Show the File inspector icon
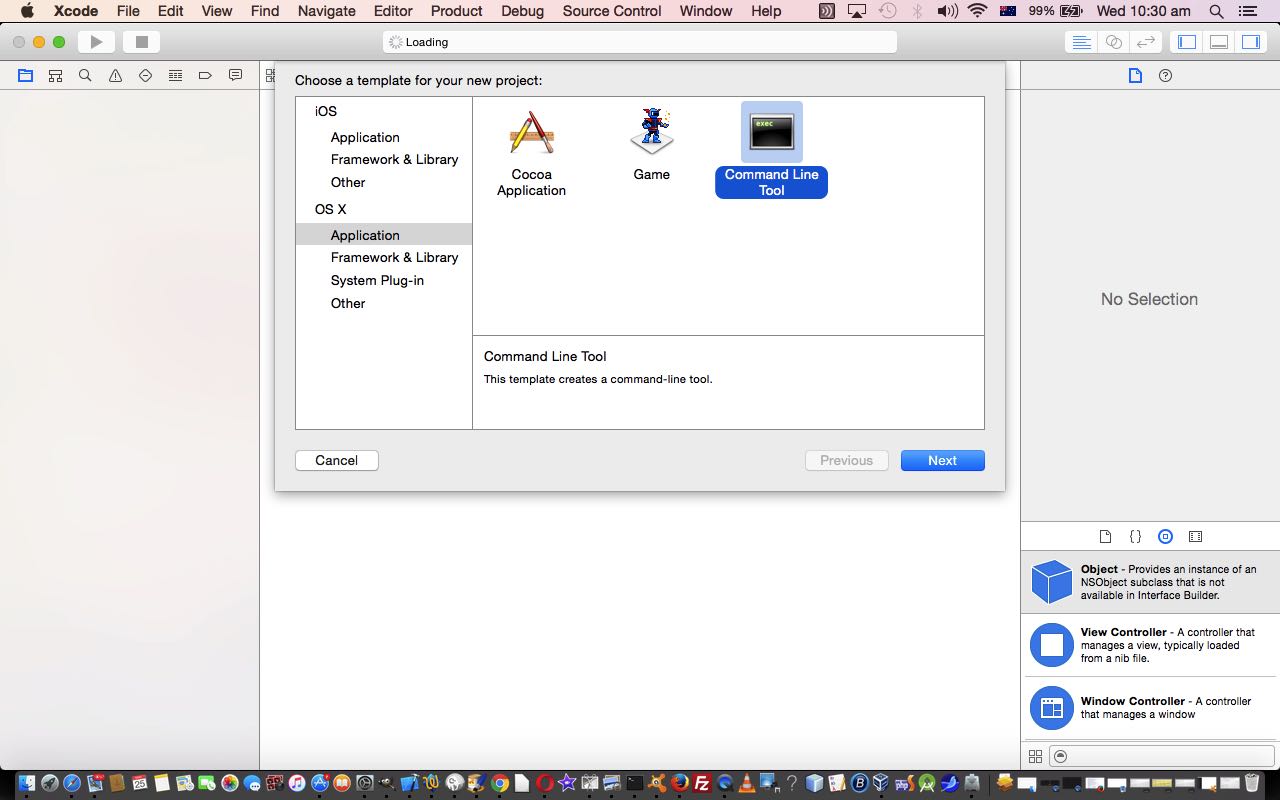 (x=1135, y=75)
